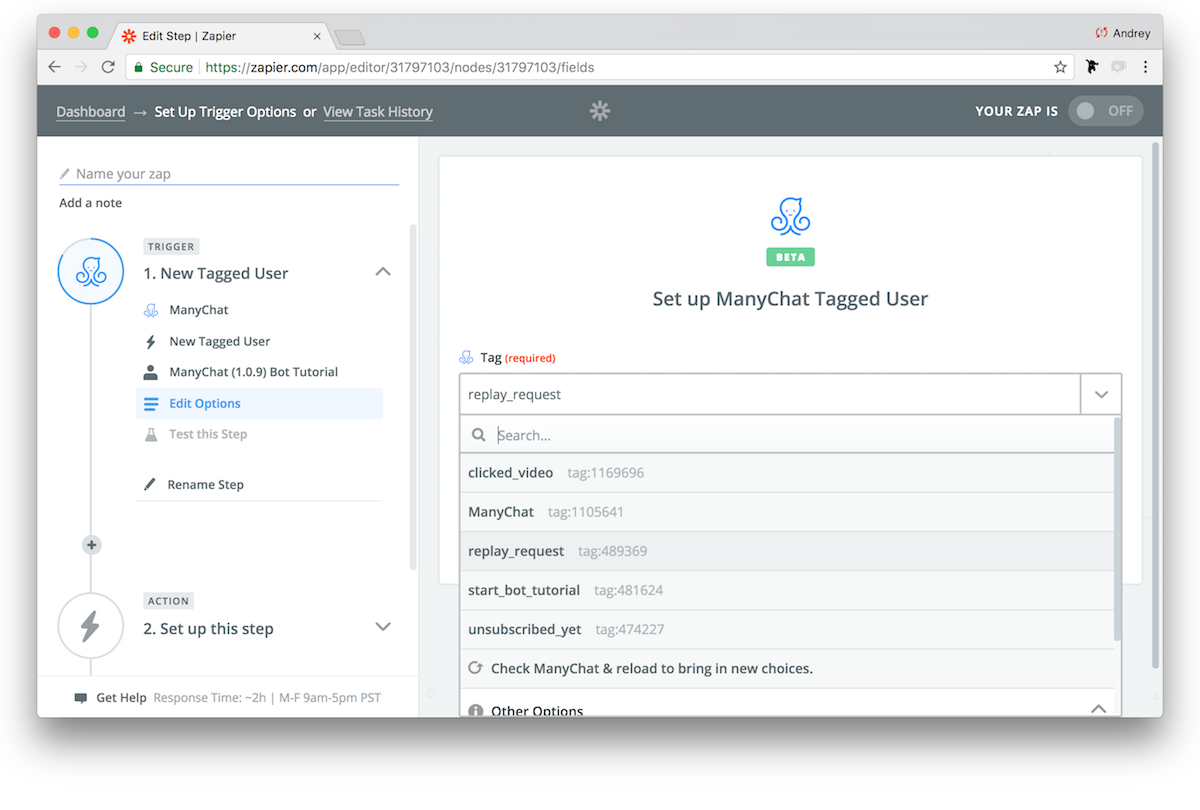Image resolution: width=1200 pixels, height=810 pixels.
Task: Bookmark this page with the star icon
Action: coord(1060,68)
